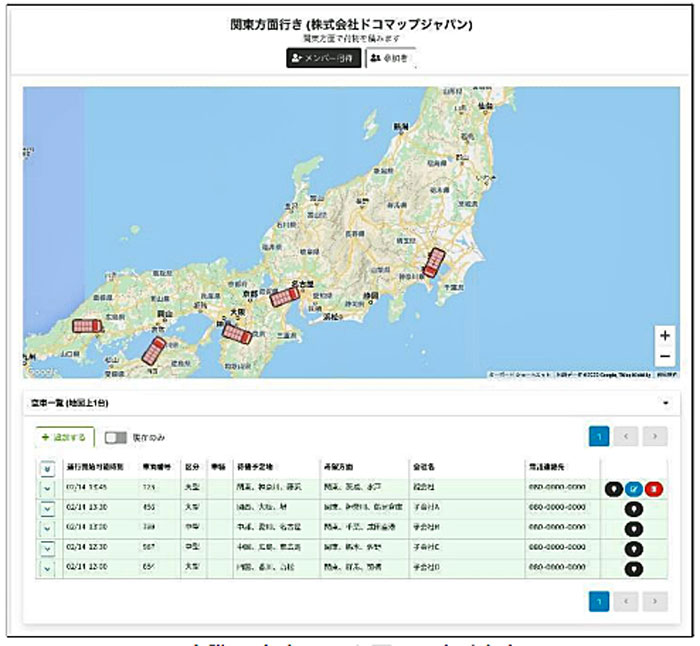
Task: Show map location for the 13:30 row
Action: click(x=633, y=509)
